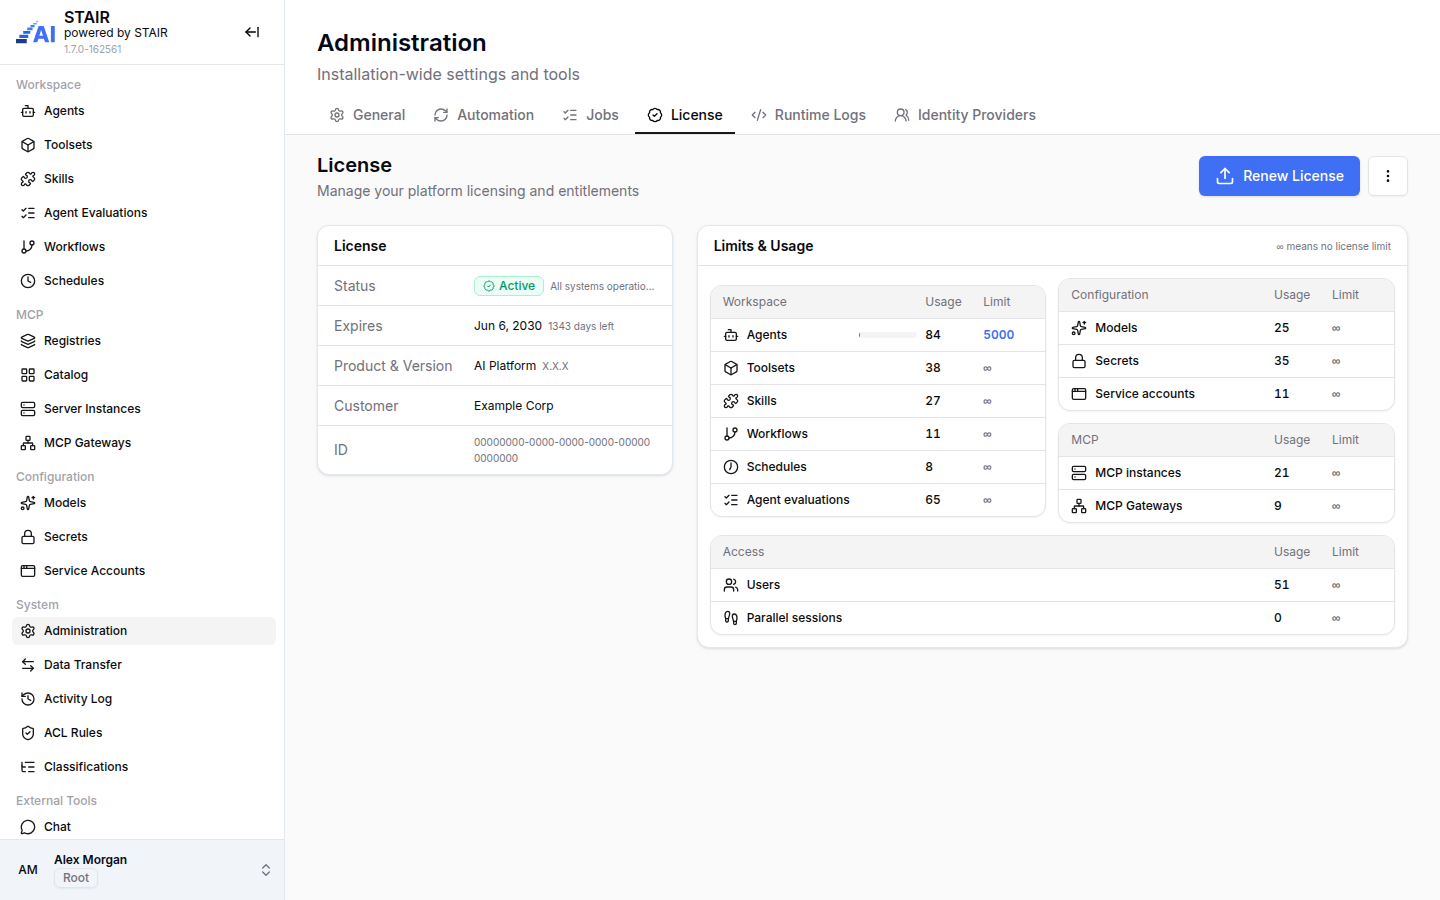Open sidebar Workflows page

pyautogui.click(x=144, y=247)
